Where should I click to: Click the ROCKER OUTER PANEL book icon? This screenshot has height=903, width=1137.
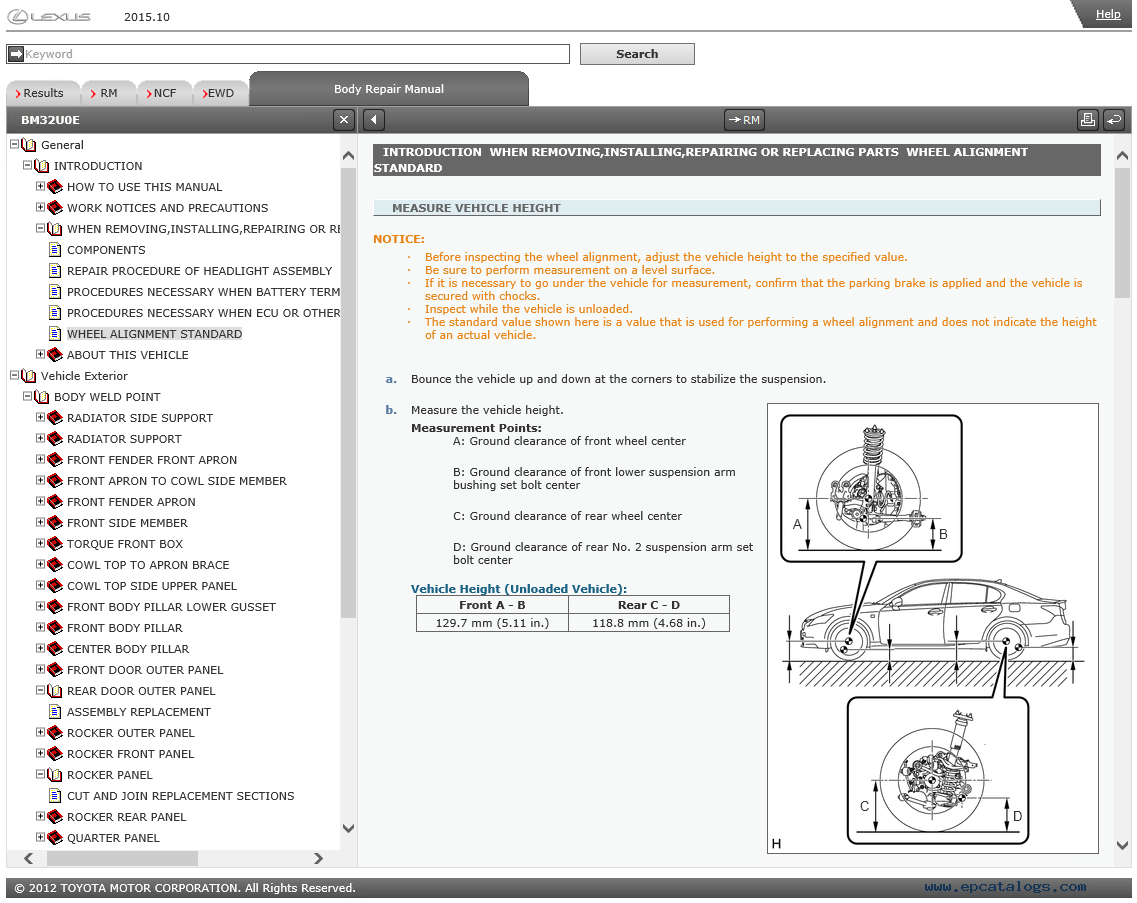[54, 733]
